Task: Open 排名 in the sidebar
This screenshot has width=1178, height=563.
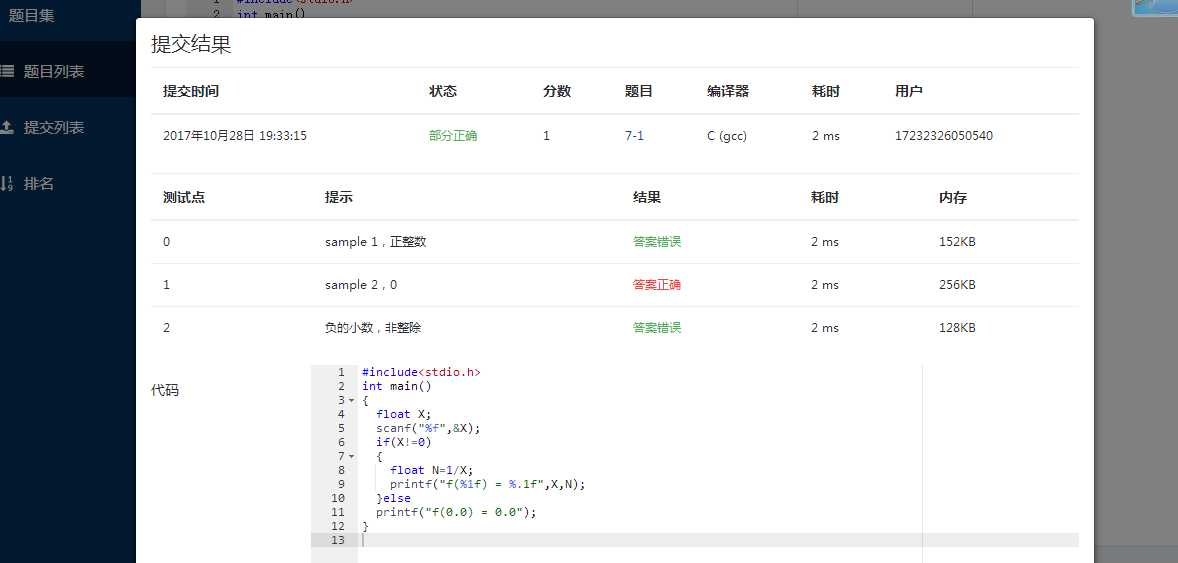Action: 38,183
